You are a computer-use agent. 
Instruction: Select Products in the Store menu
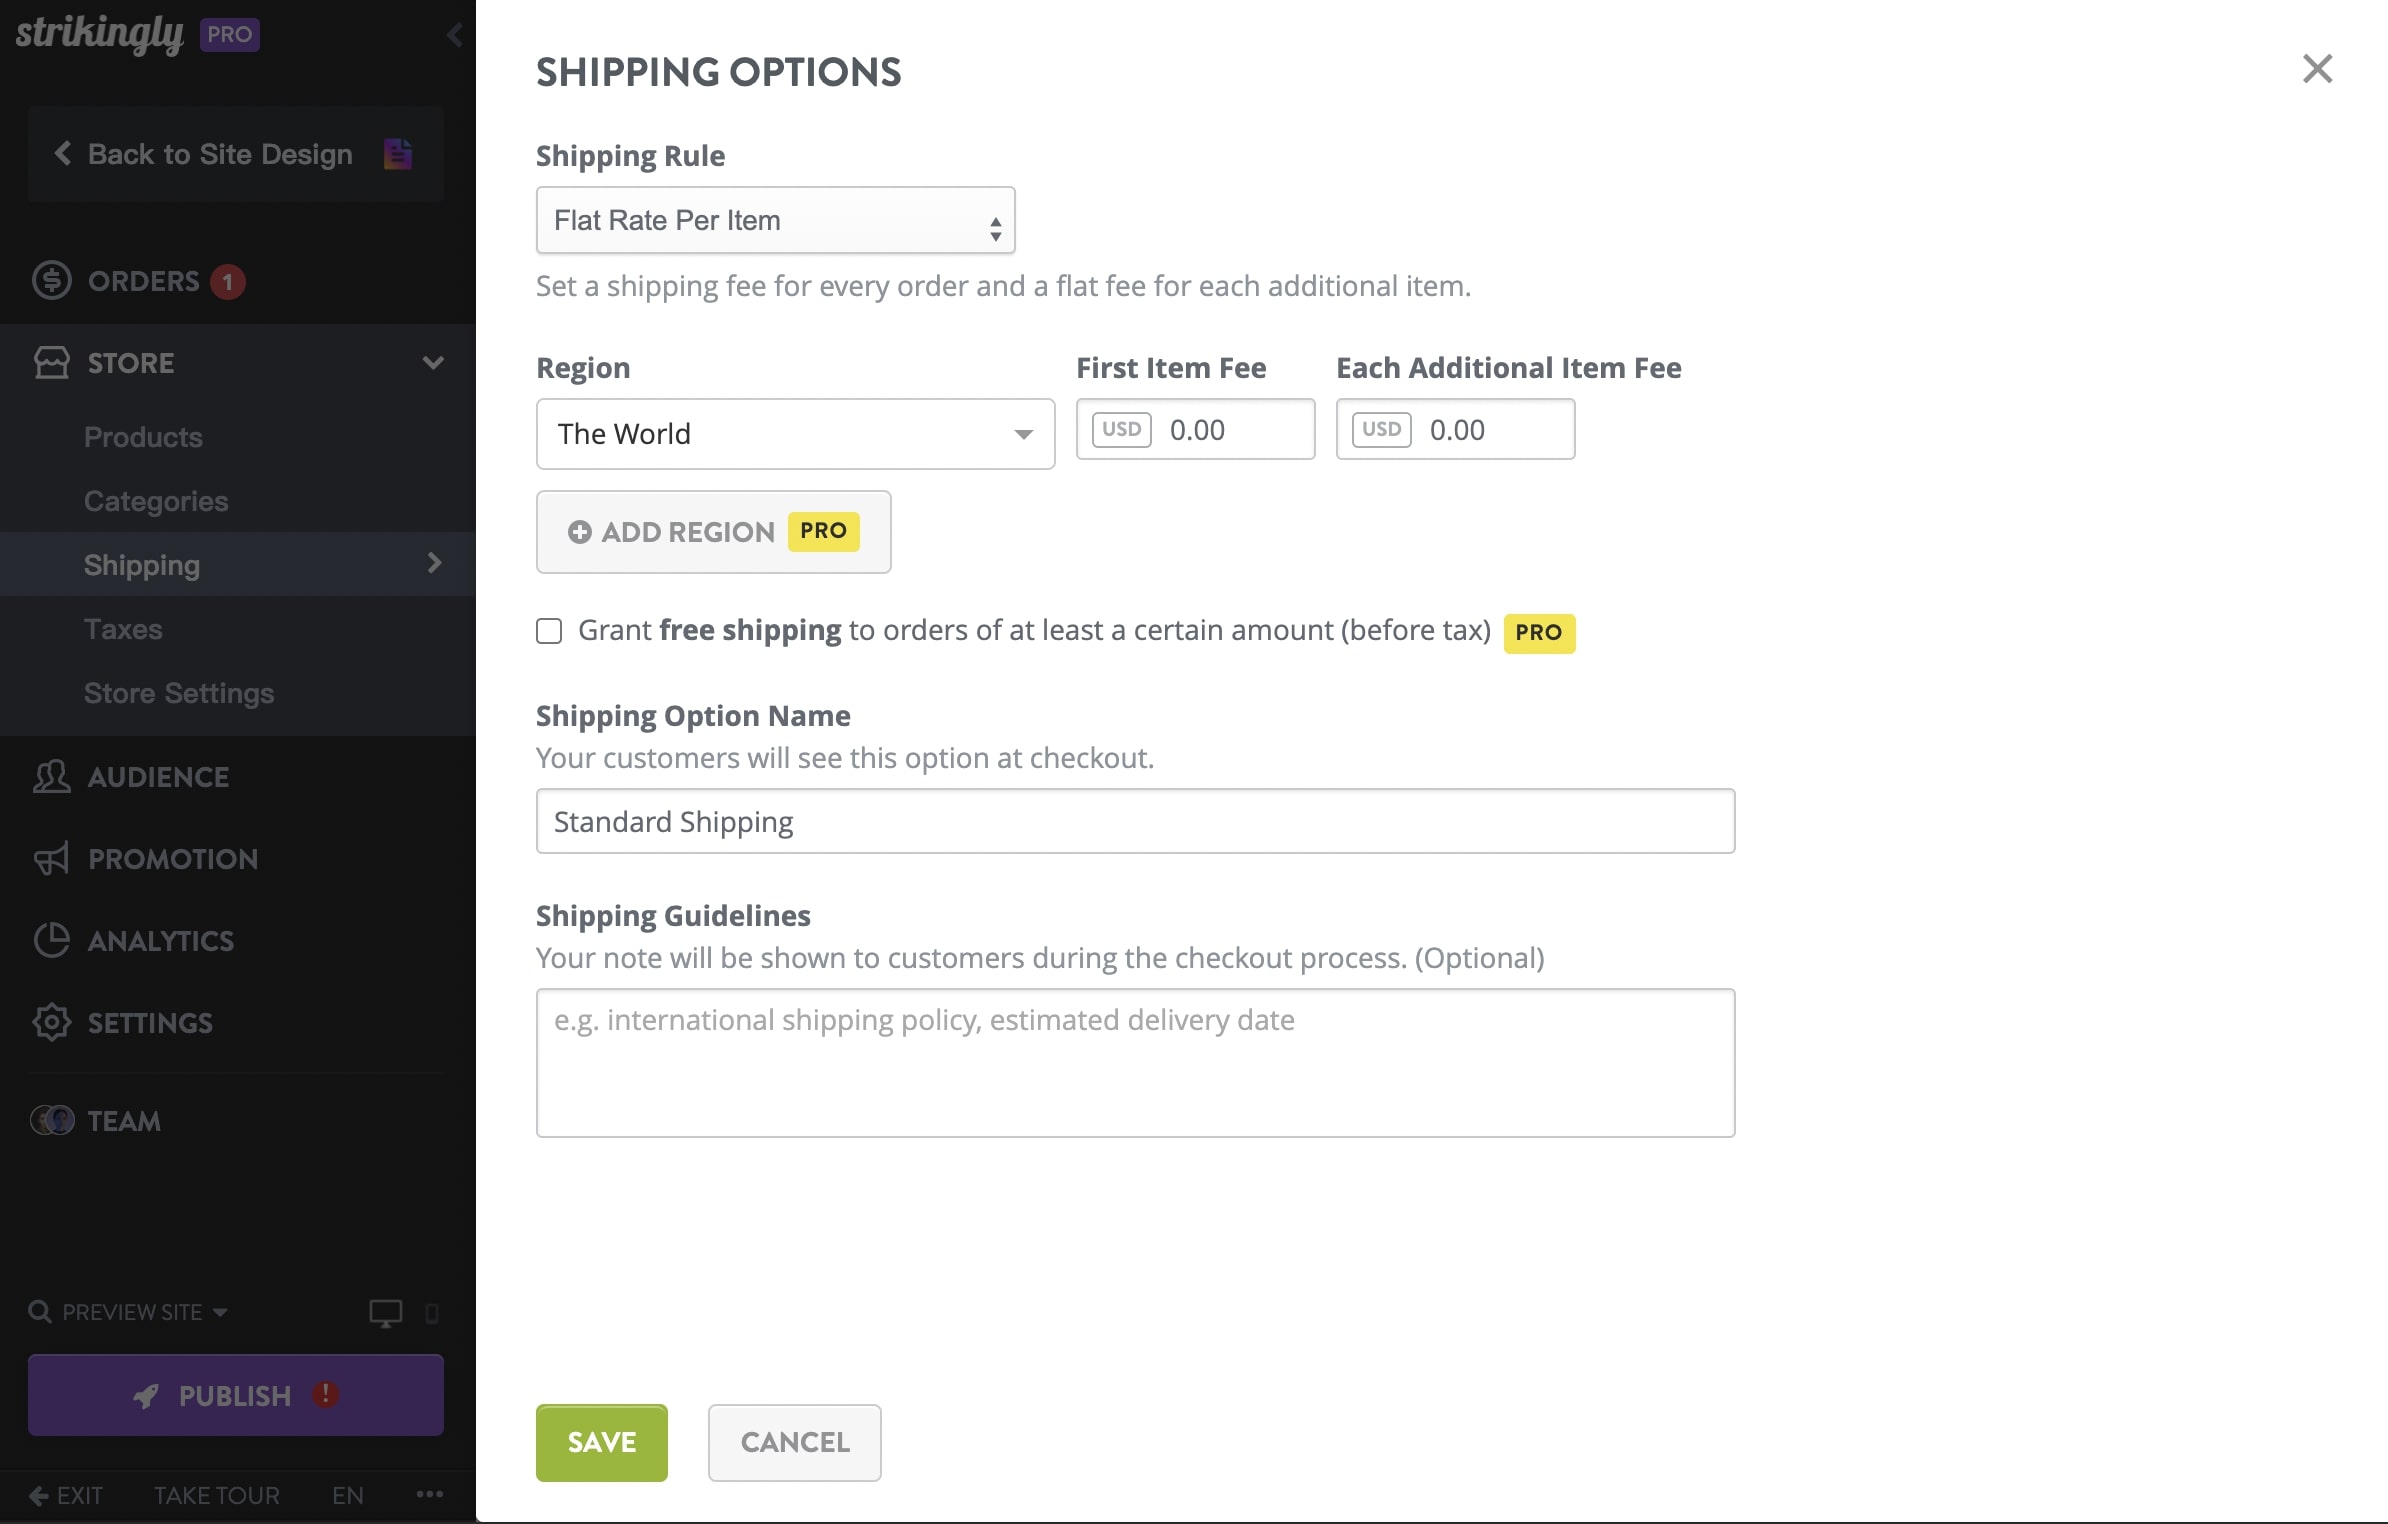click(x=143, y=437)
